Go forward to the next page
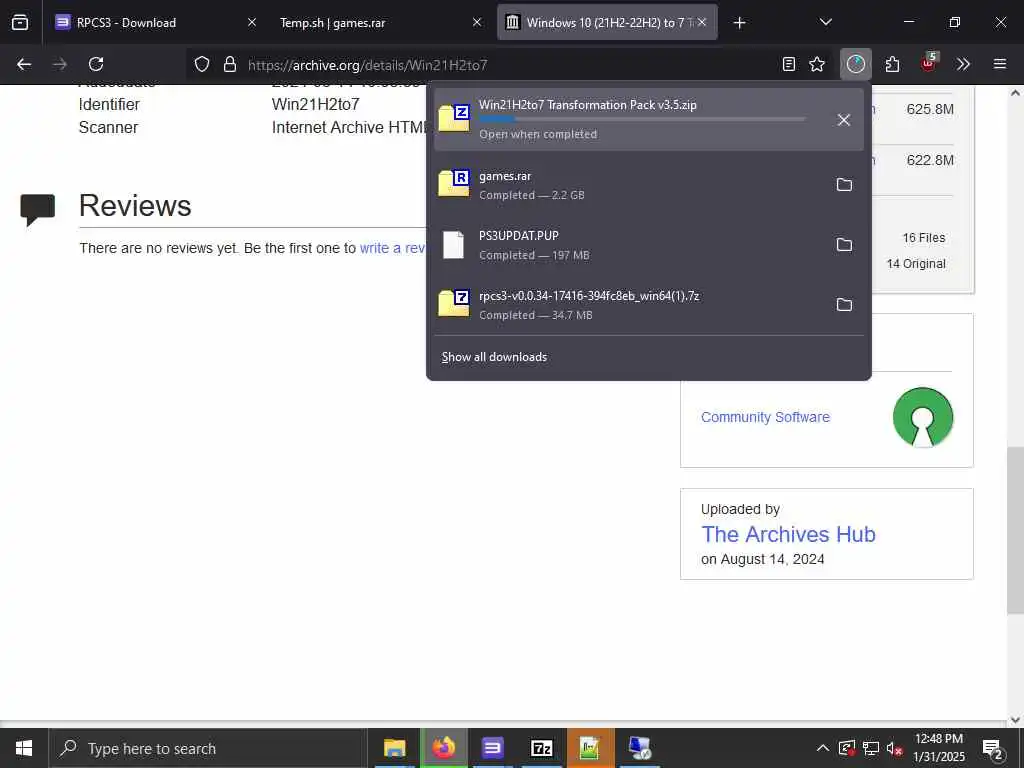The height and width of the screenshot is (768, 1024). tap(60, 64)
